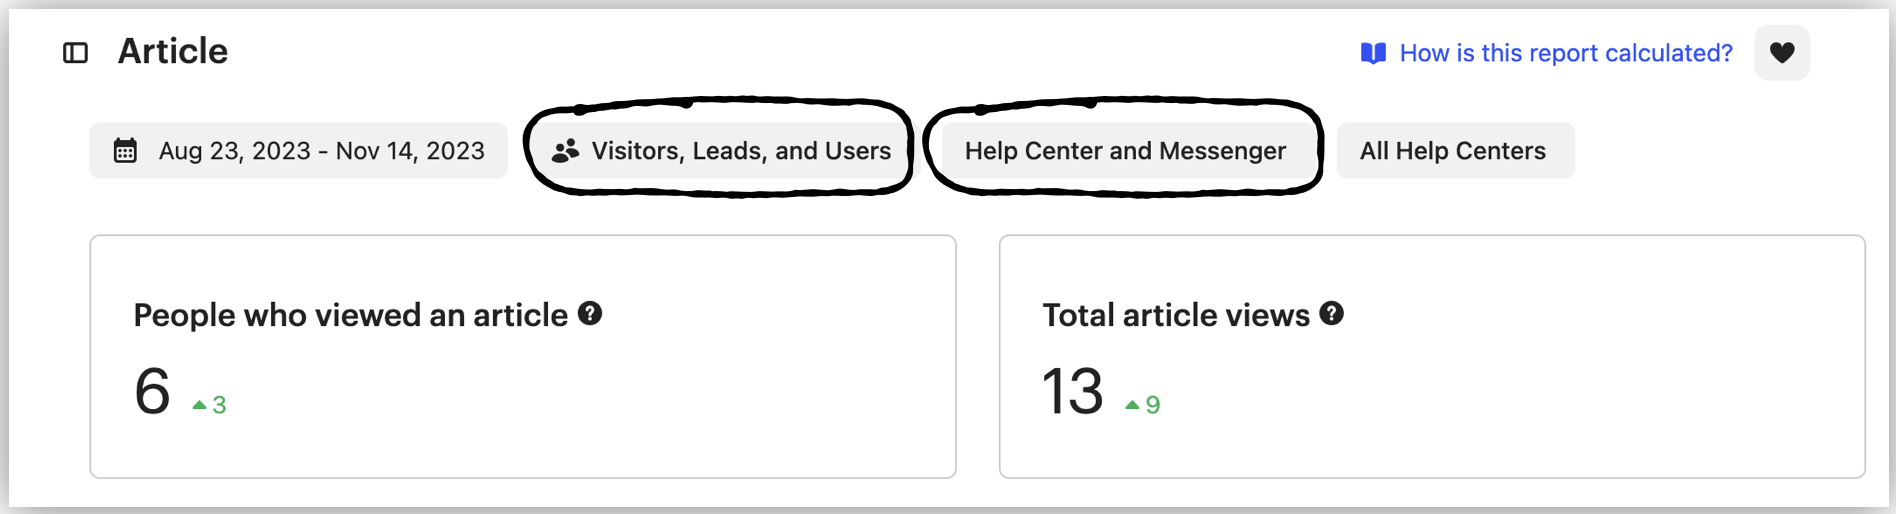Click the People who viewed an article heading
Image resolution: width=1896 pixels, height=514 pixels.
click(x=351, y=315)
